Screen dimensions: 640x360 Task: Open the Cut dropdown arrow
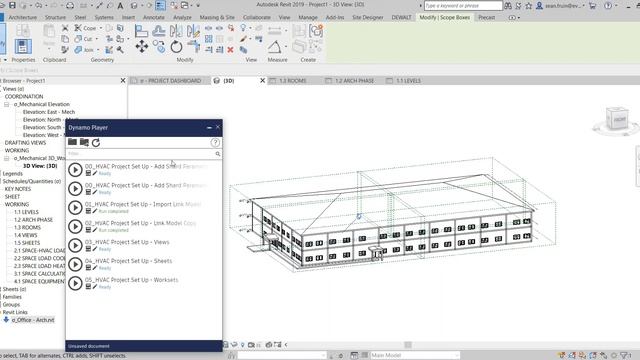click(x=97, y=39)
